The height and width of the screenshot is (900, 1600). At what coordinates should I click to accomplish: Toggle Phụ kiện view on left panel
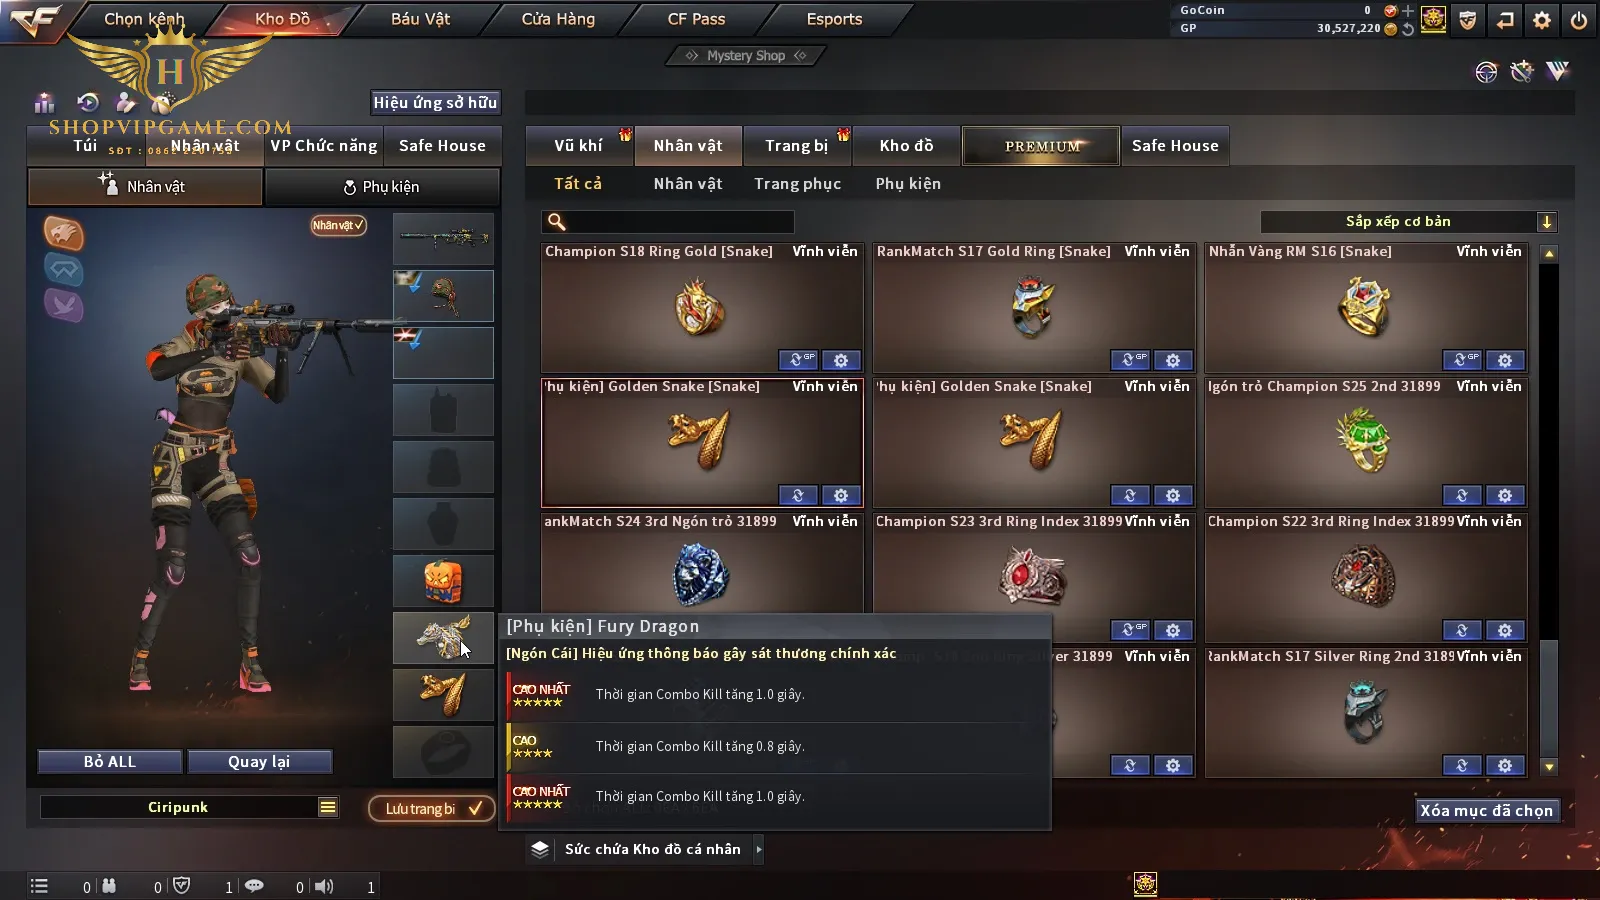click(381, 187)
